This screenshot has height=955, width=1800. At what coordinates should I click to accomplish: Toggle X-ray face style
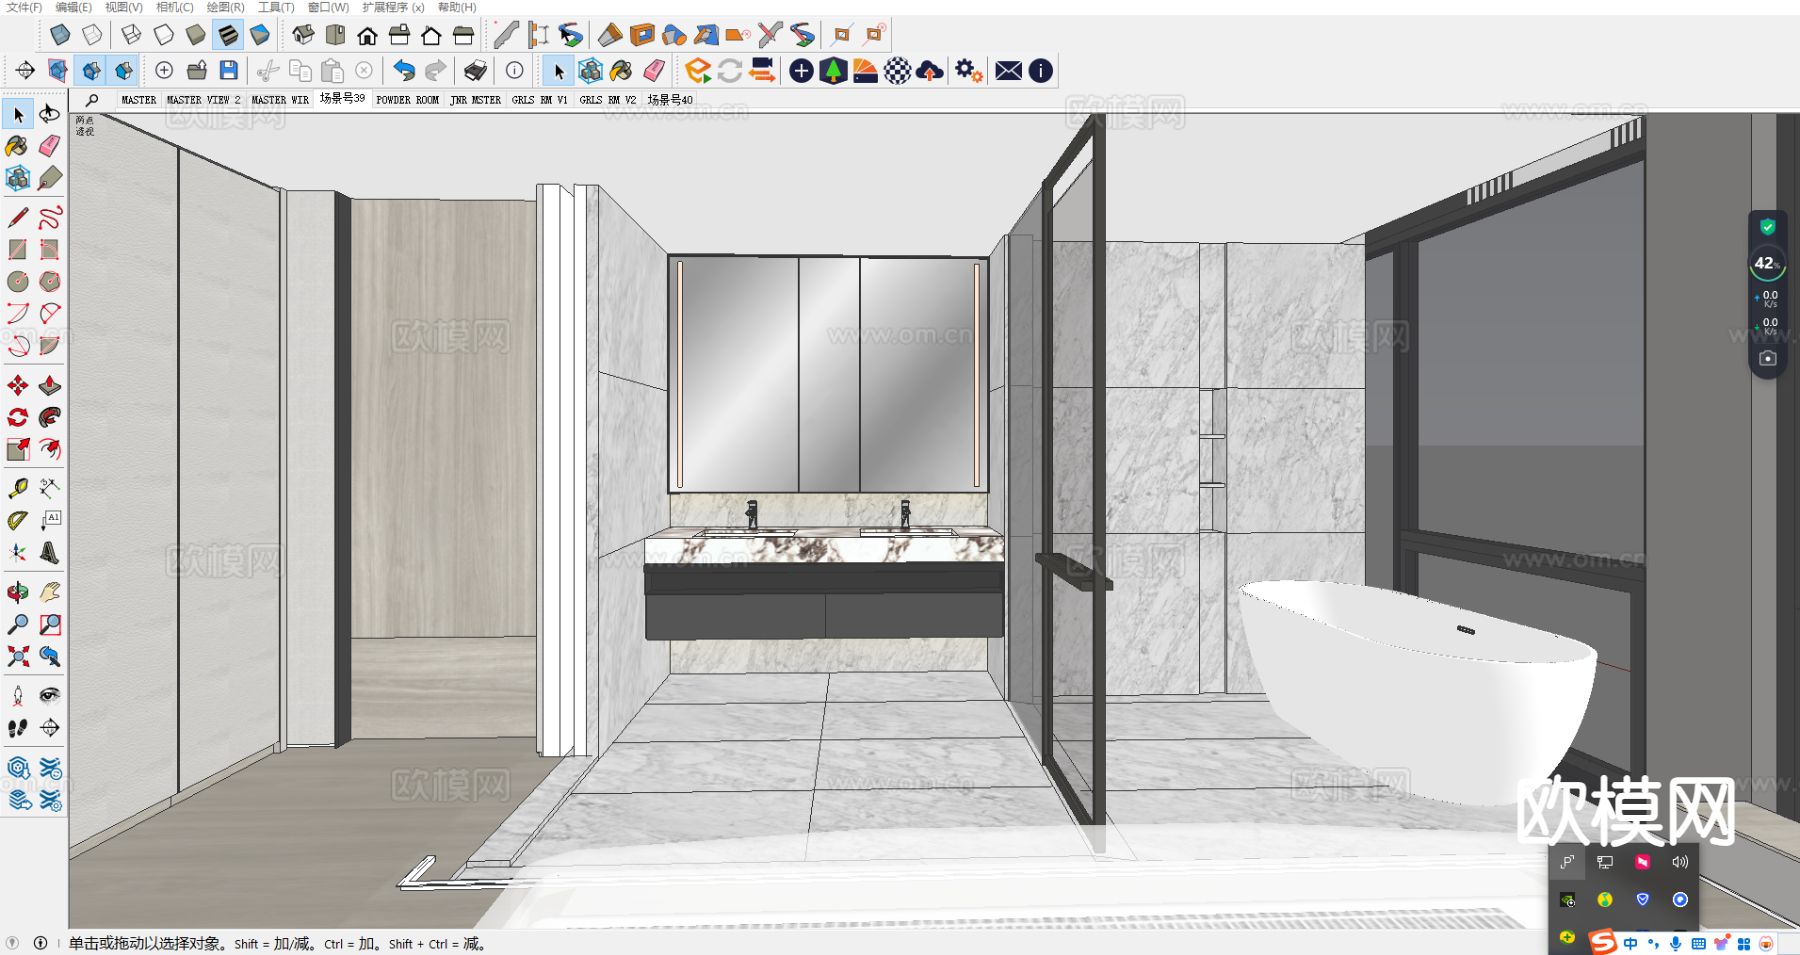[x=60, y=36]
